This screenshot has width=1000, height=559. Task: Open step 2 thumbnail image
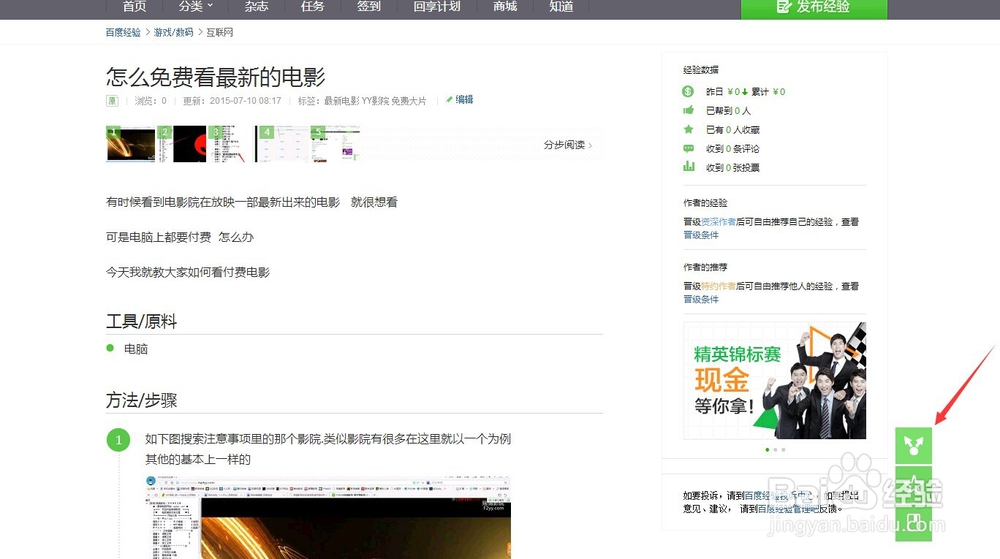(x=182, y=144)
